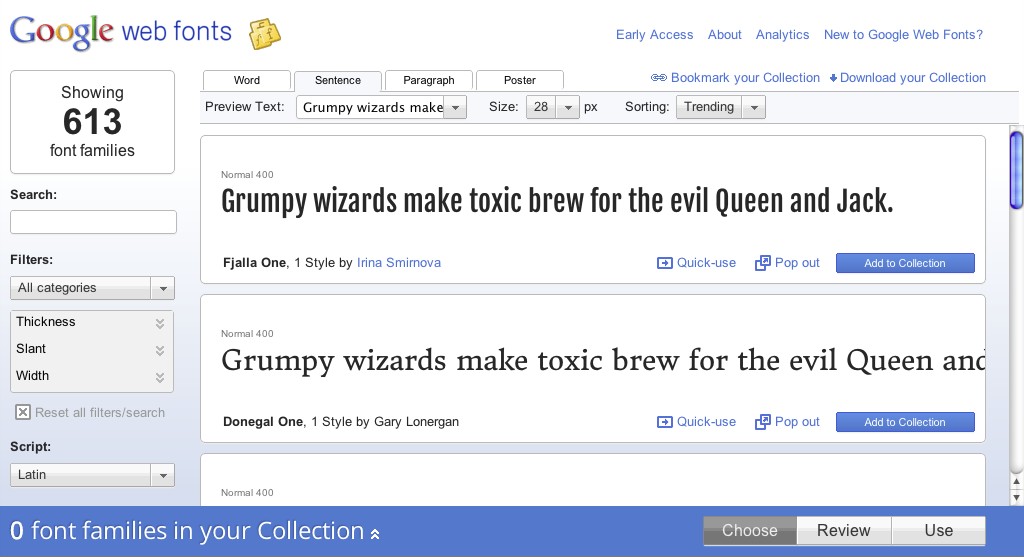1024x557 pixels.
Task: Open Irina Smirnova designer link
Action: [x=399, y=263]
